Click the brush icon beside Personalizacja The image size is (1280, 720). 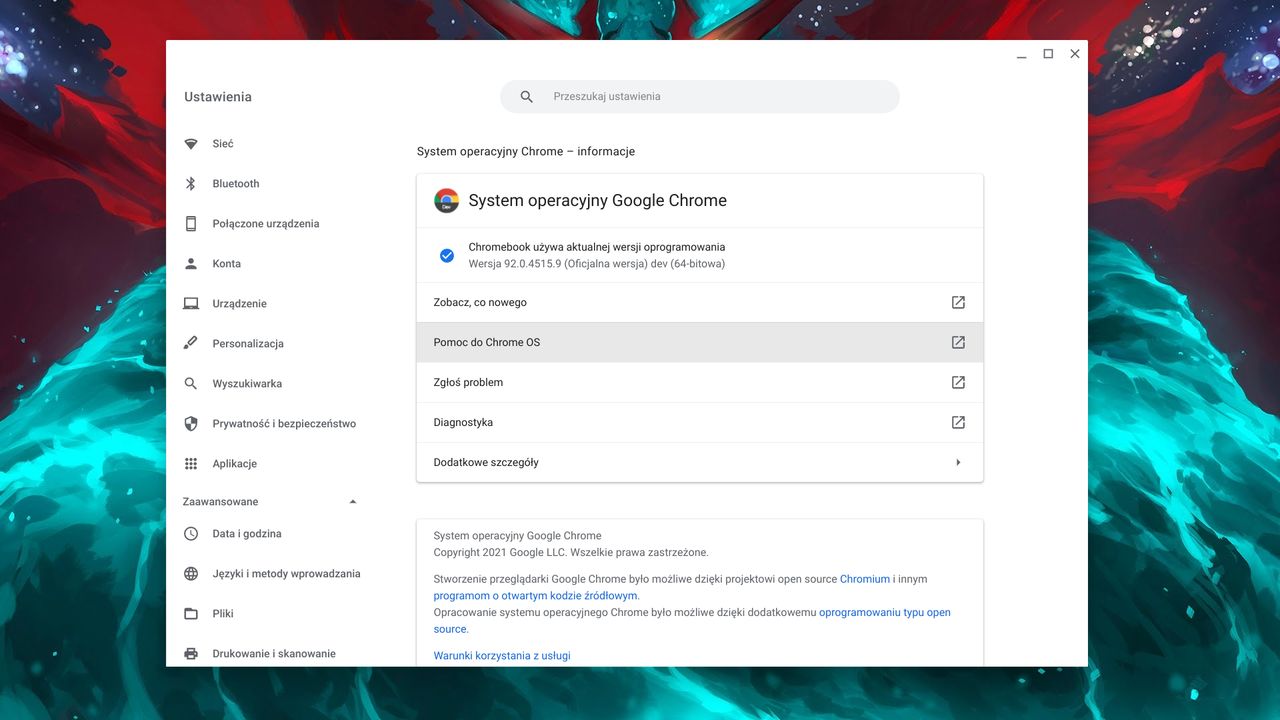click(191, 344)
